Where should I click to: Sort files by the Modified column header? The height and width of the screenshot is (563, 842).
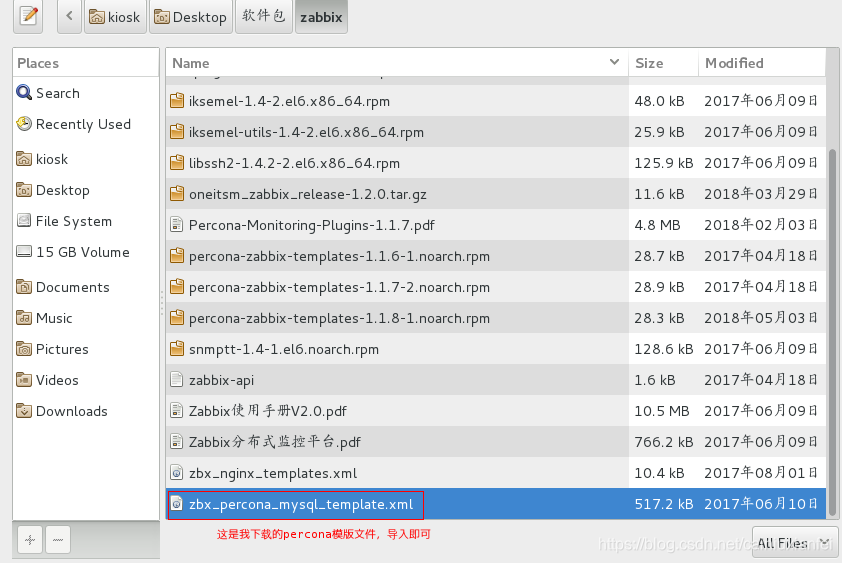pyautogui.click(x=761, y=63)
